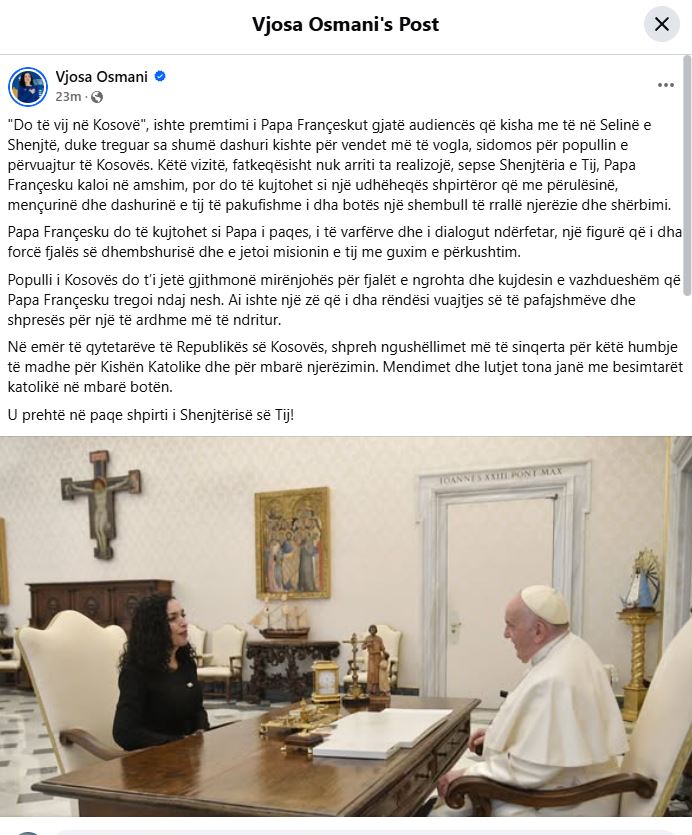Click the scrollbar track below the thumb
The height and width of the screenshot is (835, 692).
pyautogui.click(x=687, y=533)
